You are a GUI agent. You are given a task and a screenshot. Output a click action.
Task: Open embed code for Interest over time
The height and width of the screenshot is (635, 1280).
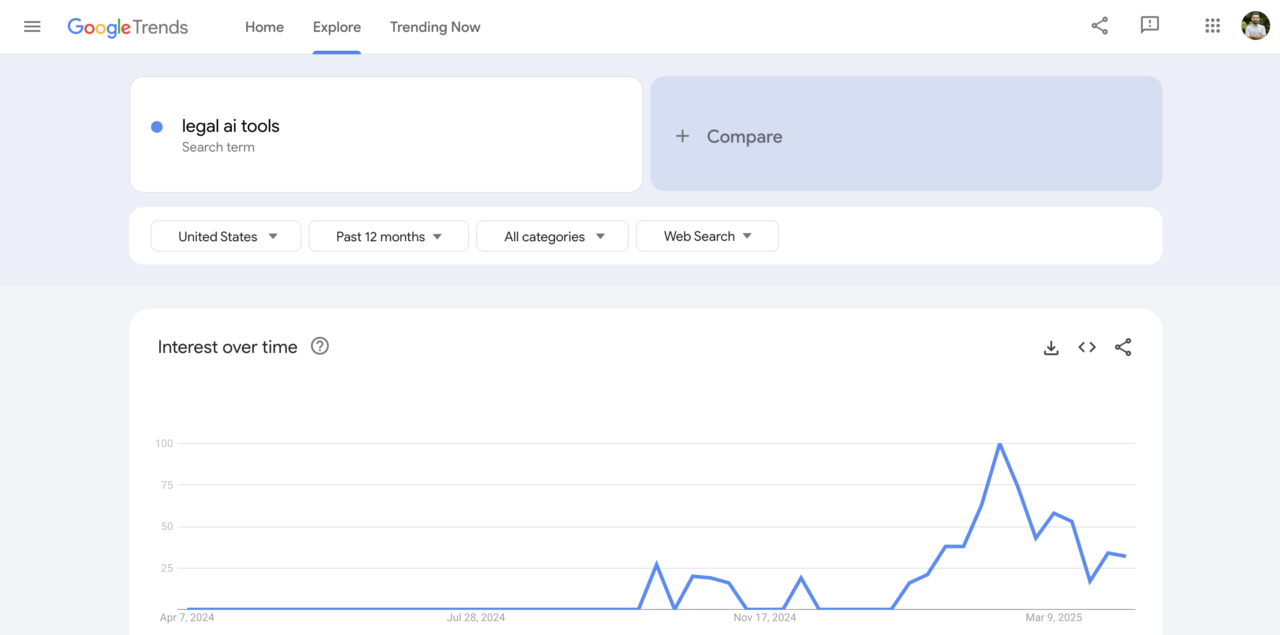point(1086,347)
